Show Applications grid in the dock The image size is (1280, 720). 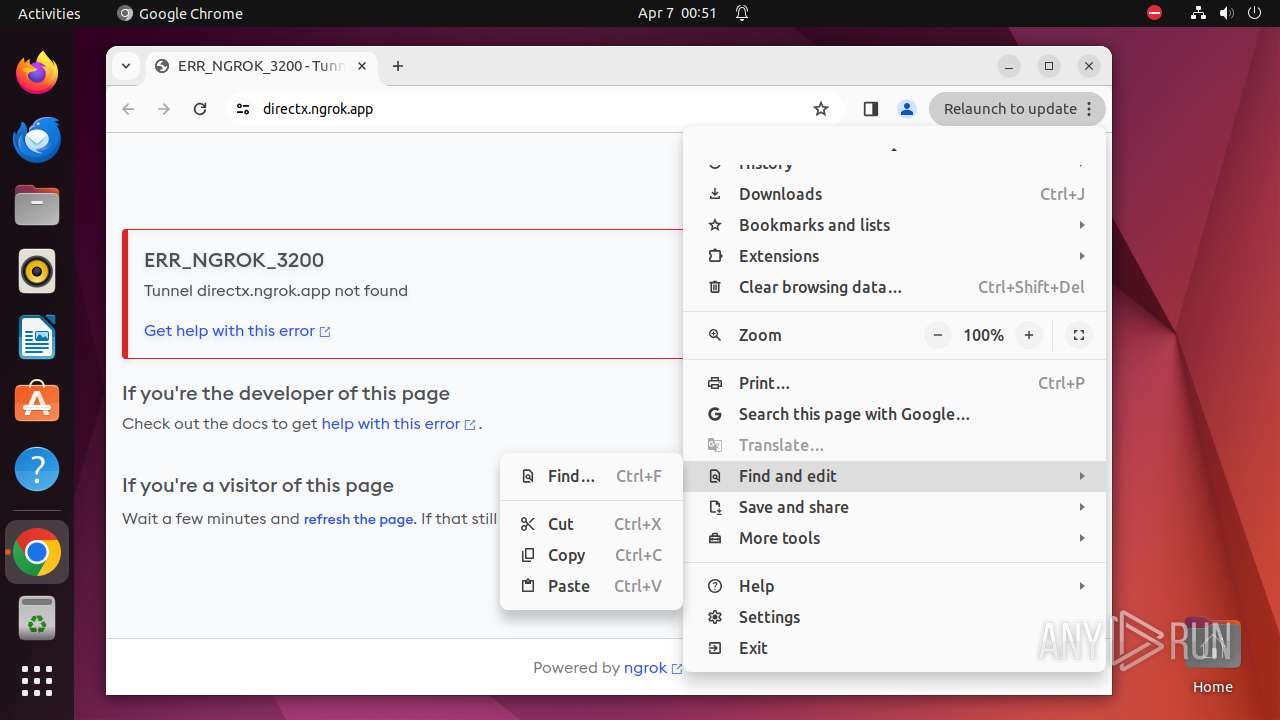coord(37,681)
